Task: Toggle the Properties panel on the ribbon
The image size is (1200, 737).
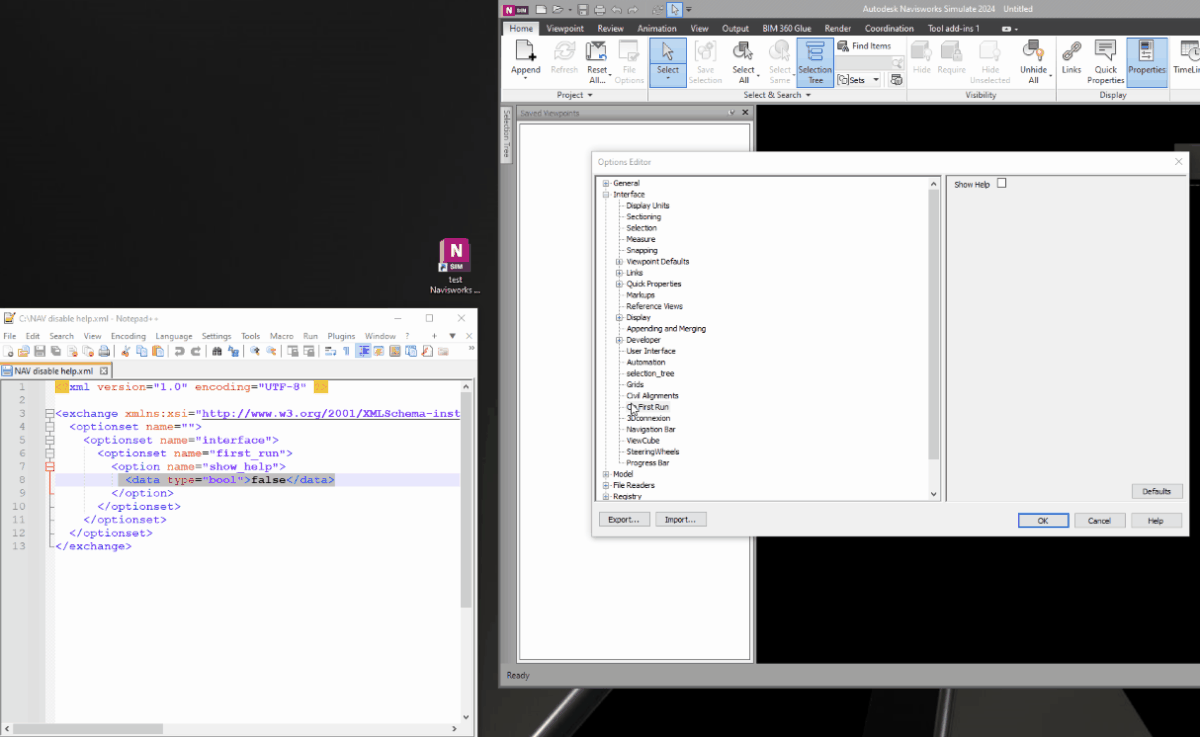Action: tap(1146, 62)
